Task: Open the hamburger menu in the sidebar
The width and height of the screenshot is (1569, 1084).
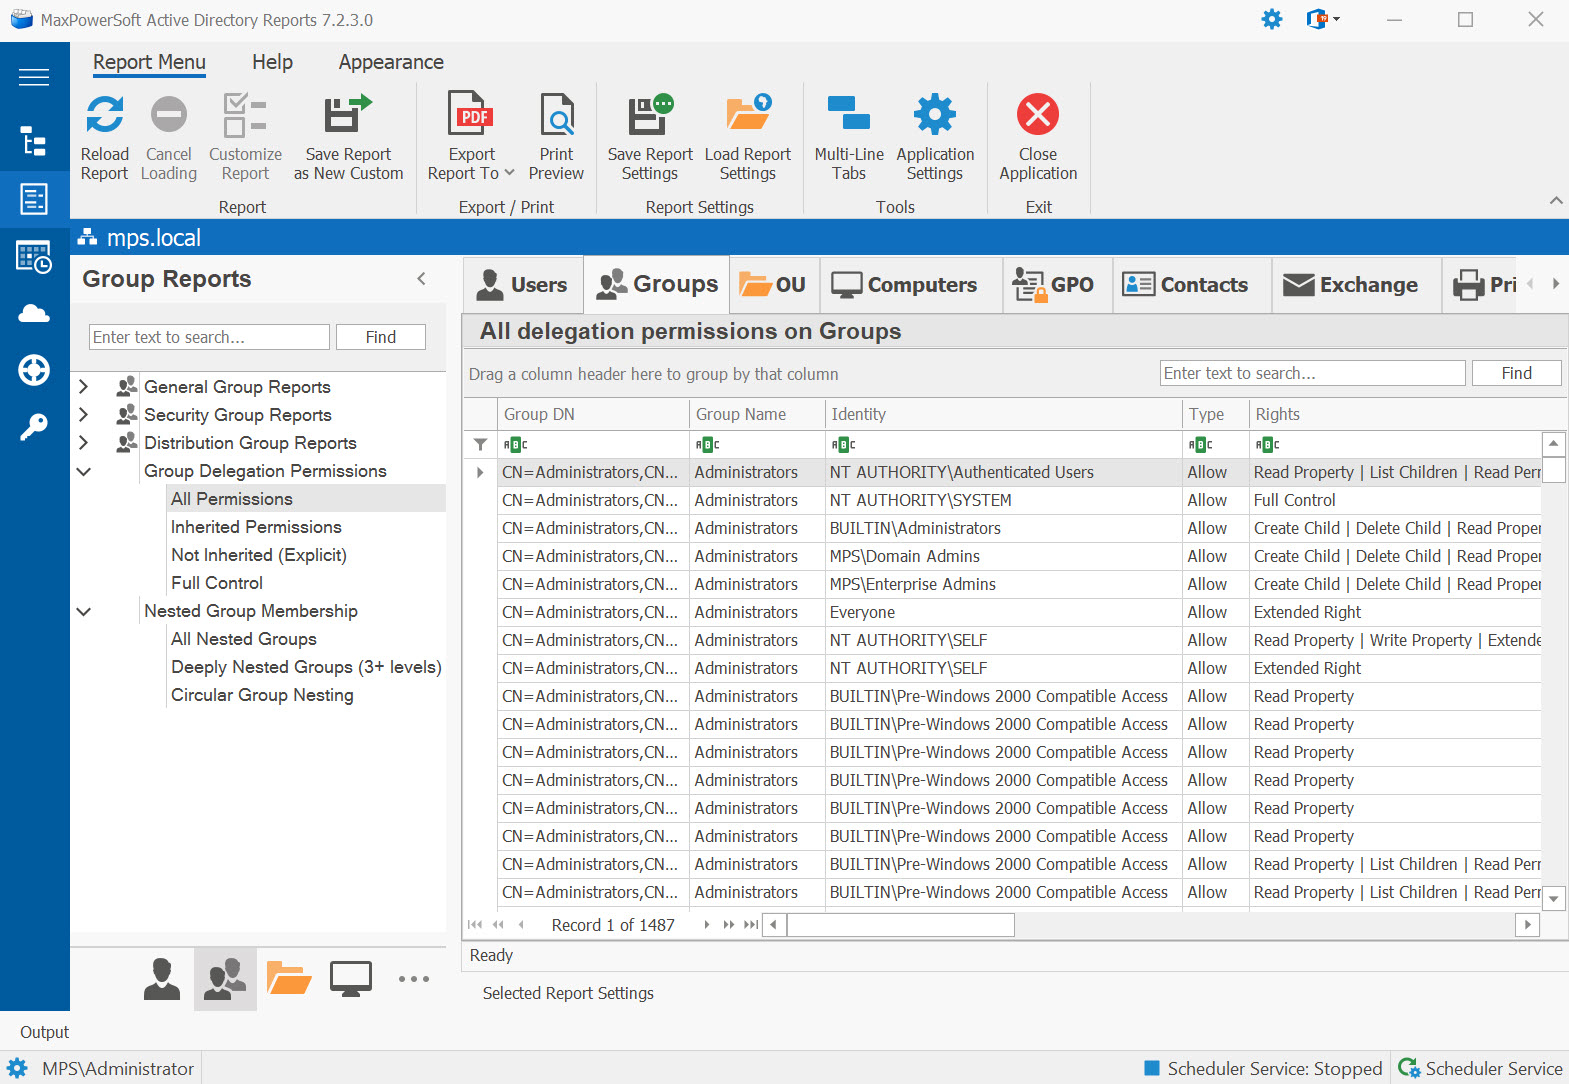Action: click(x=34, y=77)
